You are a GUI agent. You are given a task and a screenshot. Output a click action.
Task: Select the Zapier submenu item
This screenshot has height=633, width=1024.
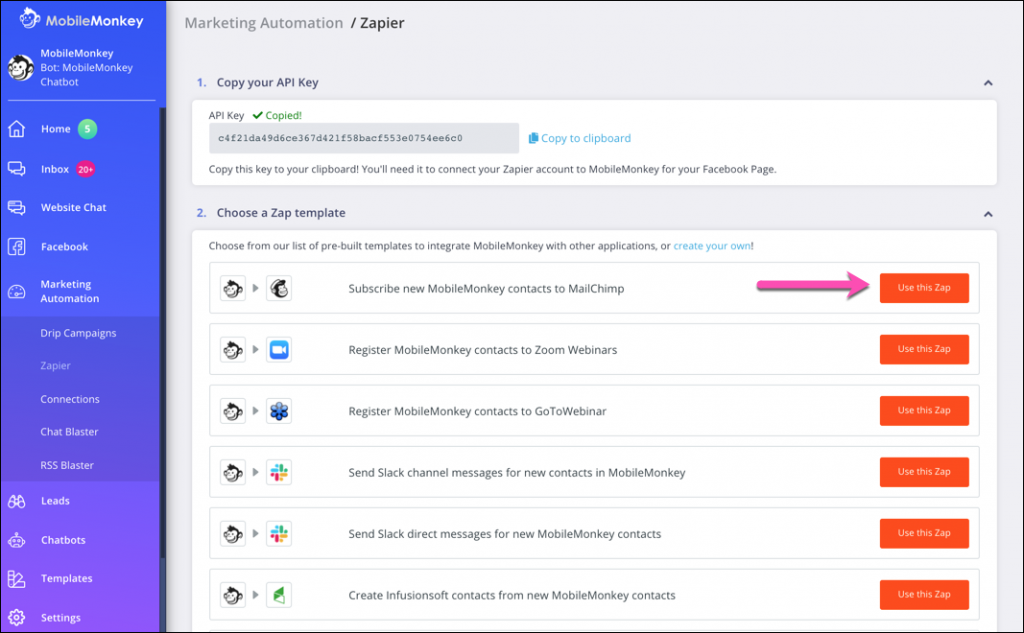tap(56, 366)
